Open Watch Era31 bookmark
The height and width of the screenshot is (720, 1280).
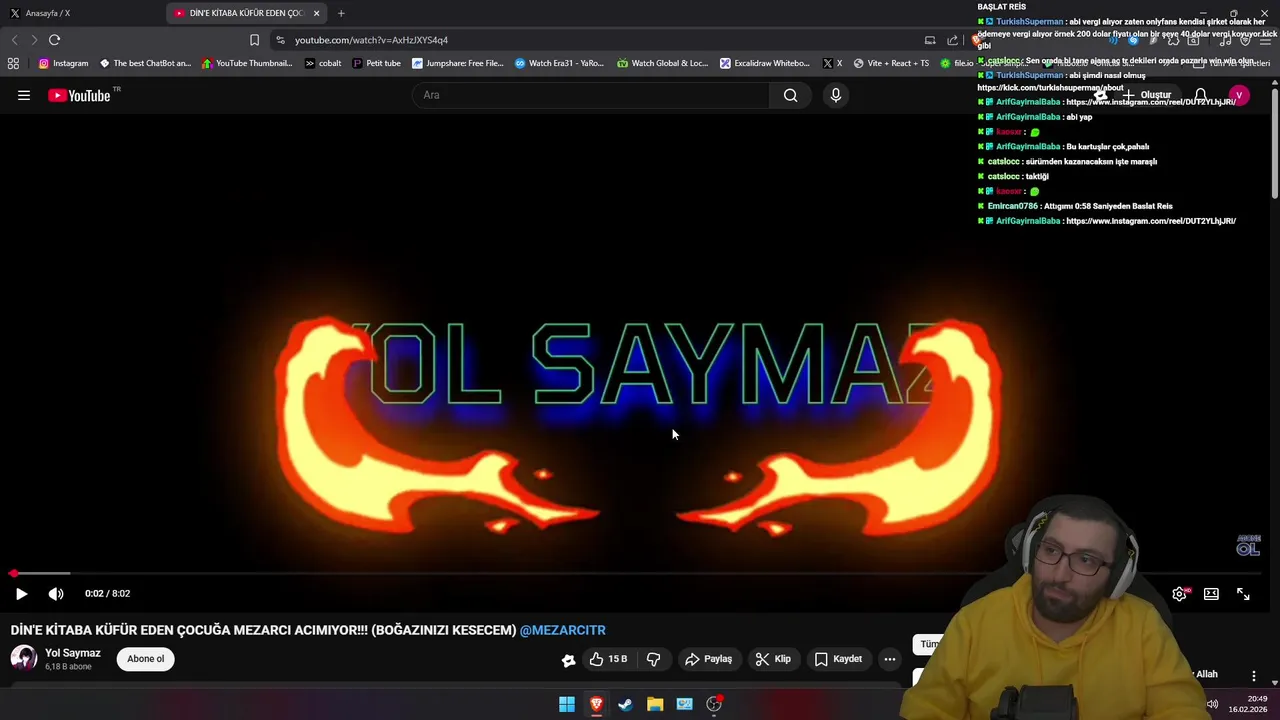coord(559,63)
